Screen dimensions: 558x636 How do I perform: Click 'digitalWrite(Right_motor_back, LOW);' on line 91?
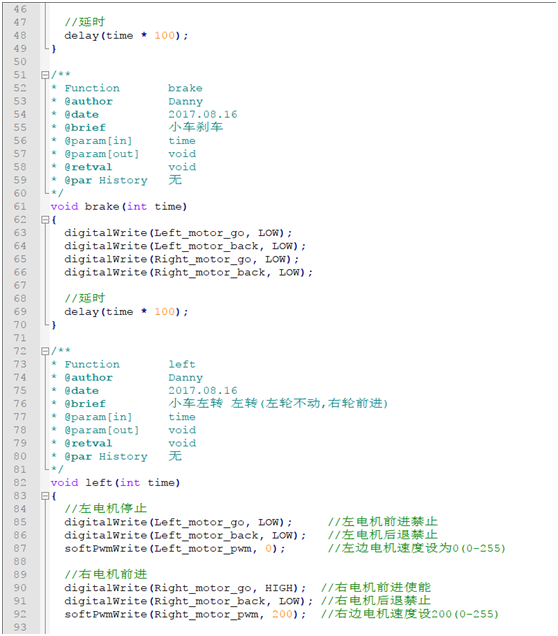click(189, 601)
